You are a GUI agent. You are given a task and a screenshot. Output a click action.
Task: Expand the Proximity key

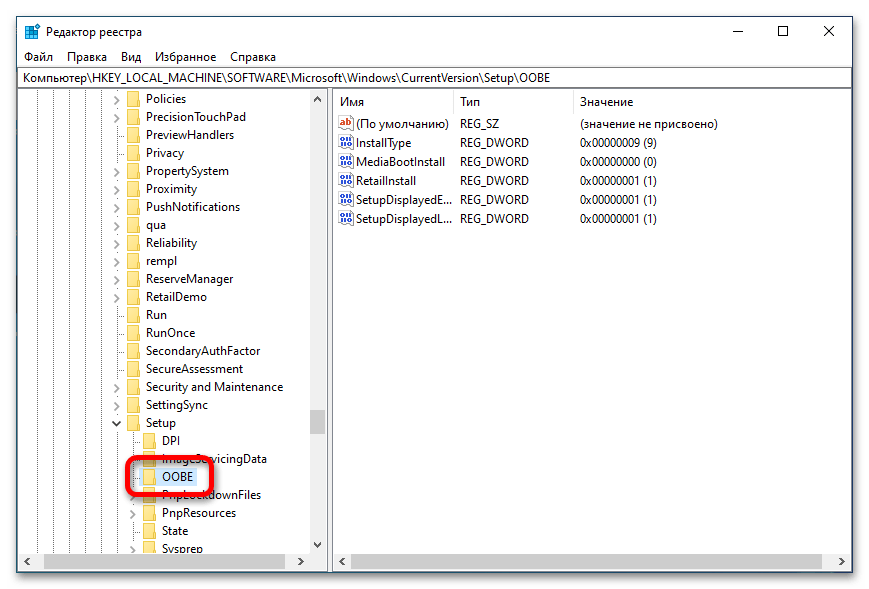click(116, 191)
